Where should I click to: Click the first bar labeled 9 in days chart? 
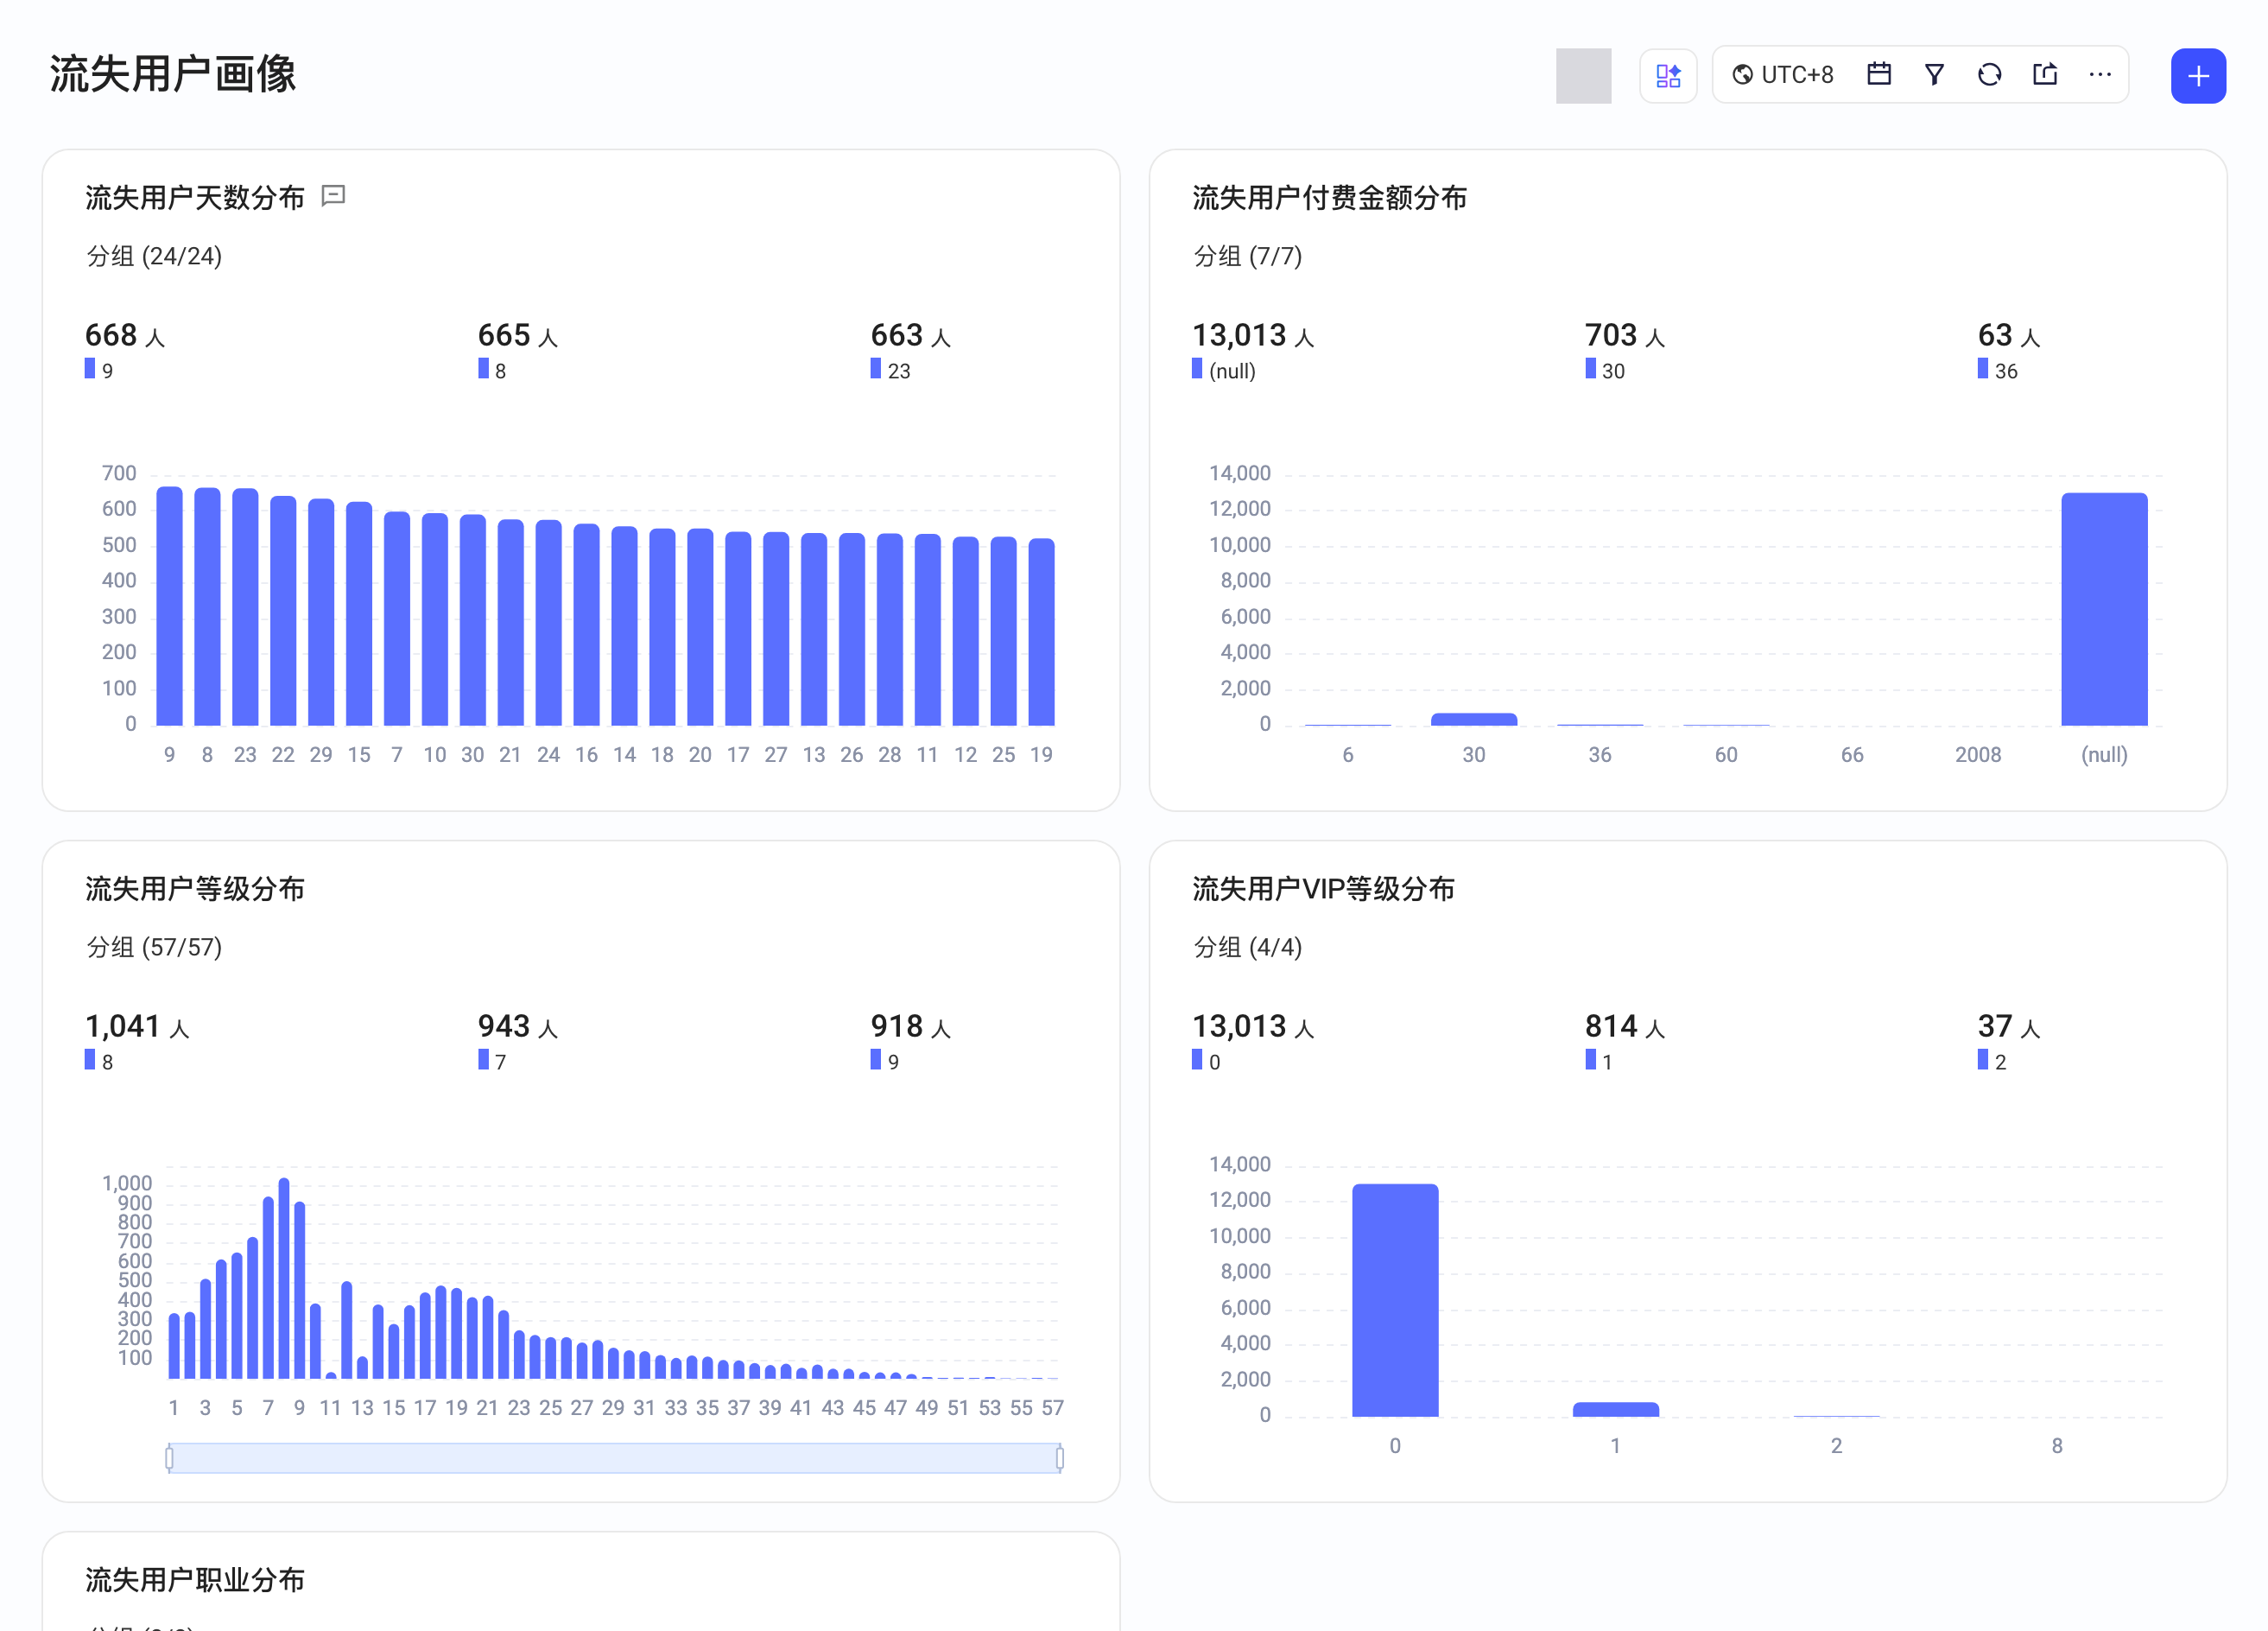pos(169,606)
